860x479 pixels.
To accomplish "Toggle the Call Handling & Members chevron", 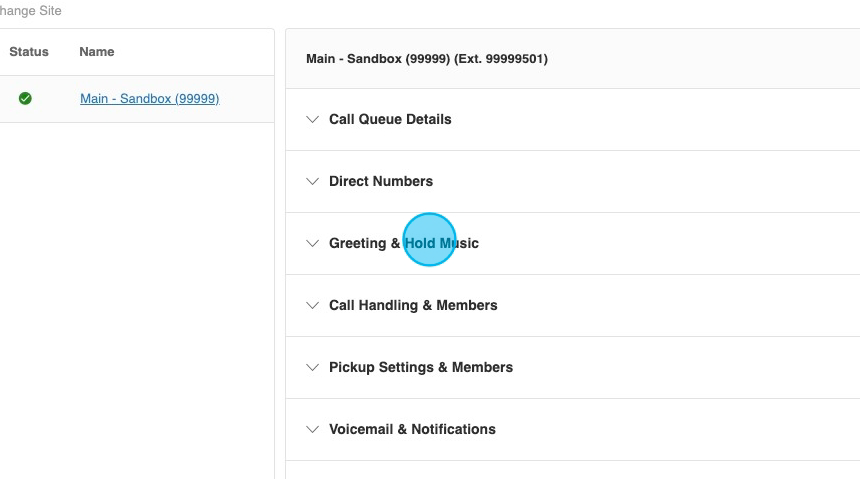I will (312, 305).
